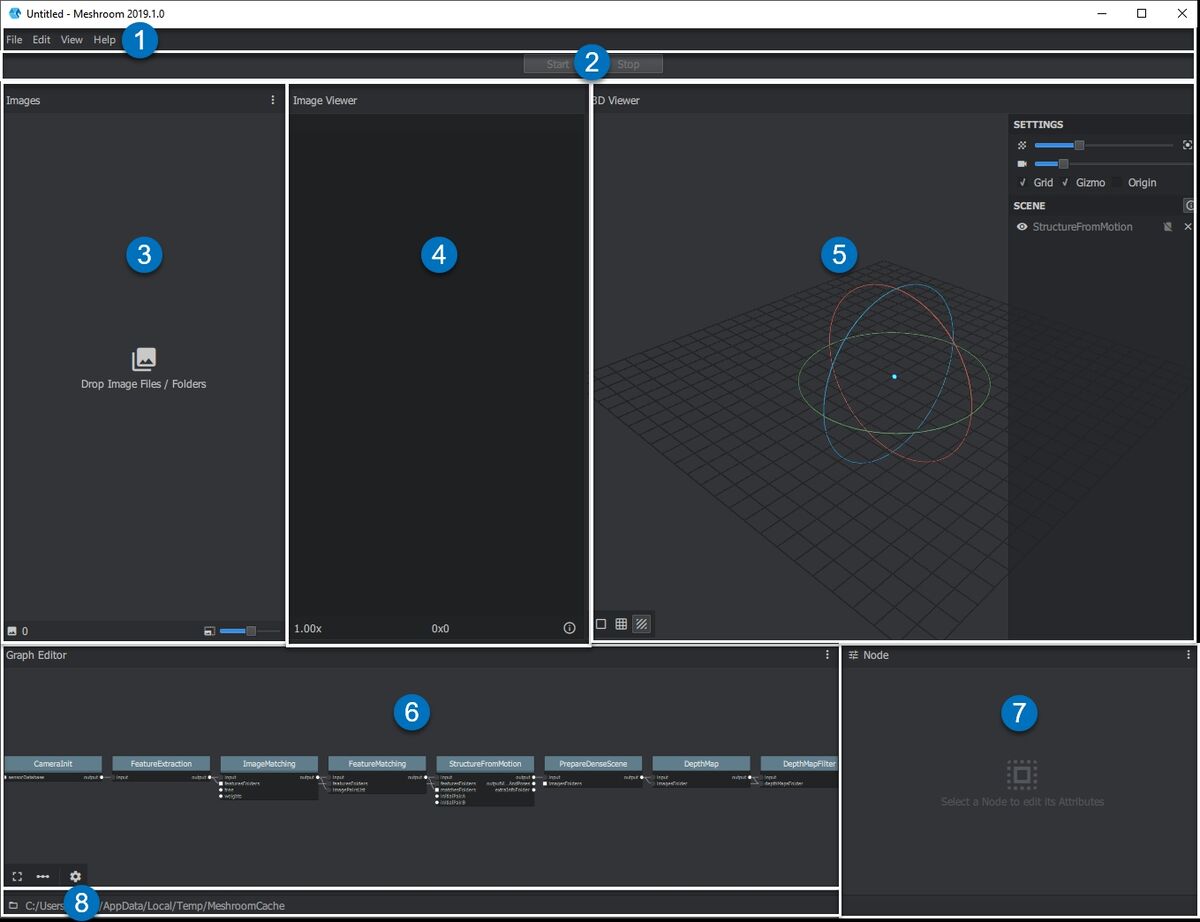Screen dimensions: 1200x922
Task: Open the View menu
Action: click(x=71, y=39)
